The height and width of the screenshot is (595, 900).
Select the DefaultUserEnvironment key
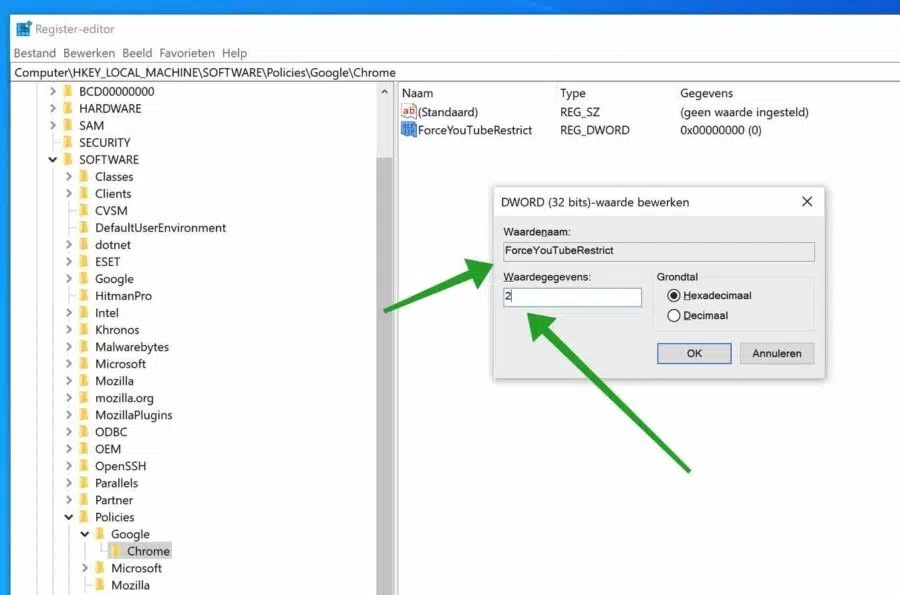(x=161, y=228)
